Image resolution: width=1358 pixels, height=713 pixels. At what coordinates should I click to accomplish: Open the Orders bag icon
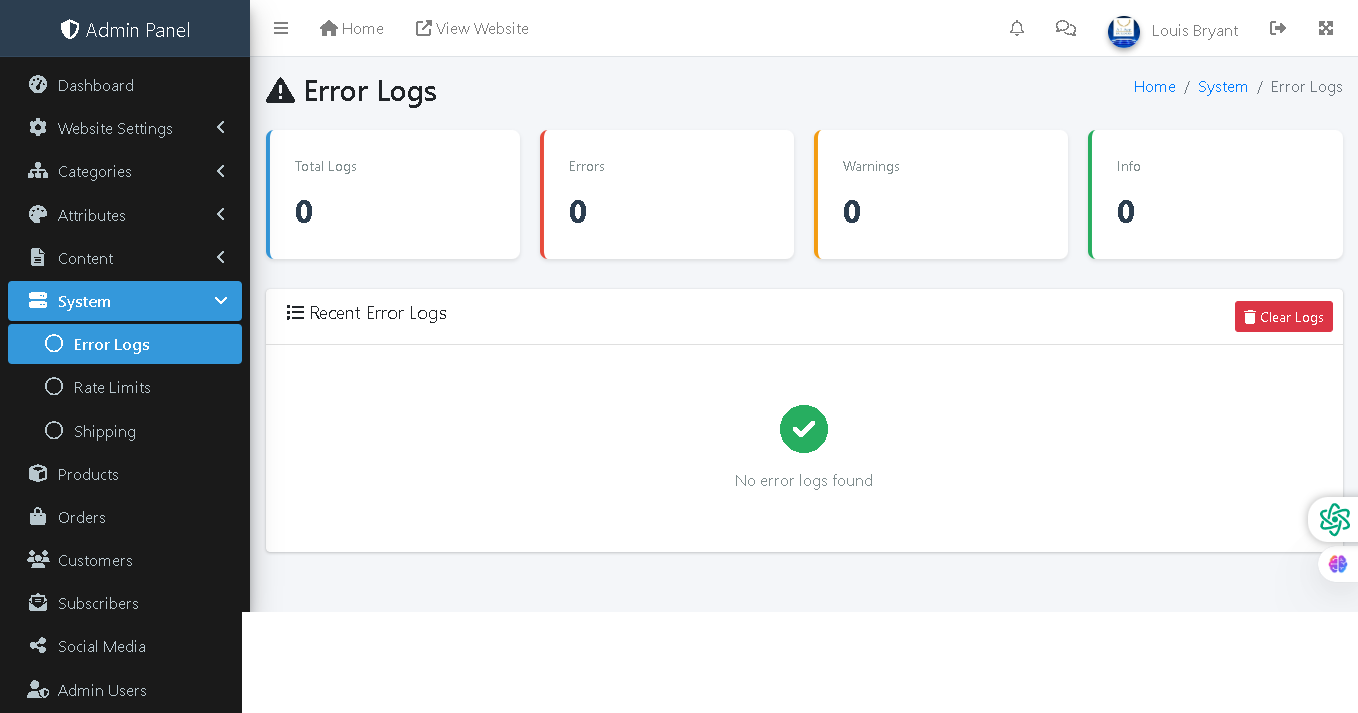point(38,517)
